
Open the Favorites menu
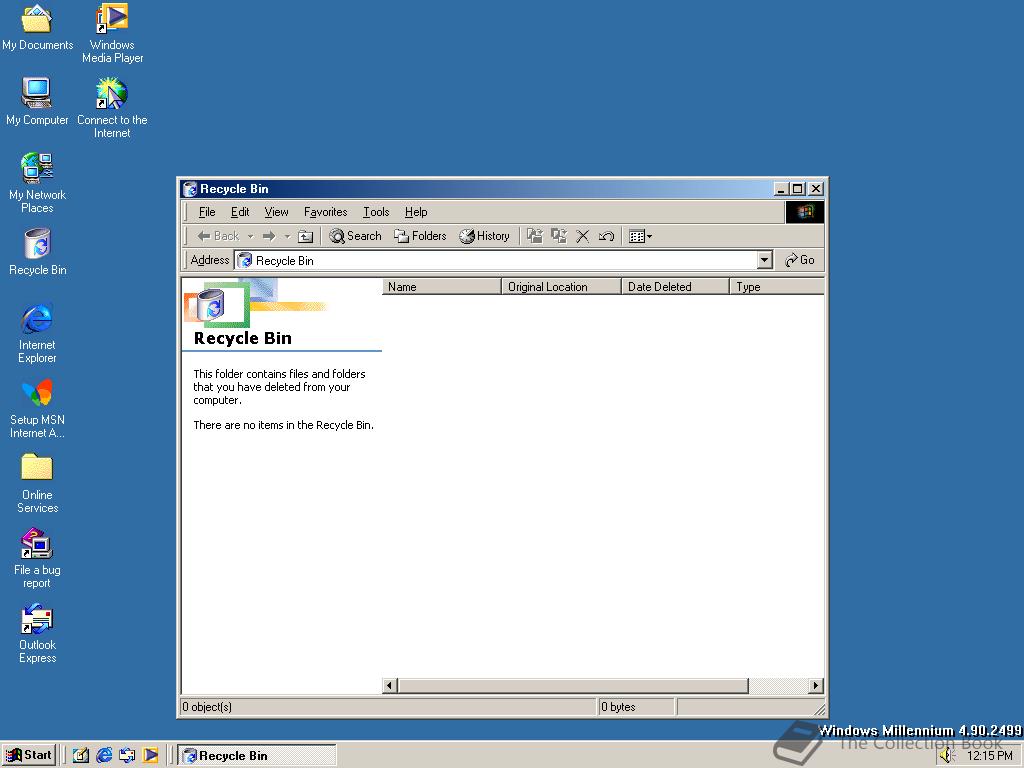[x=325, y=212]
